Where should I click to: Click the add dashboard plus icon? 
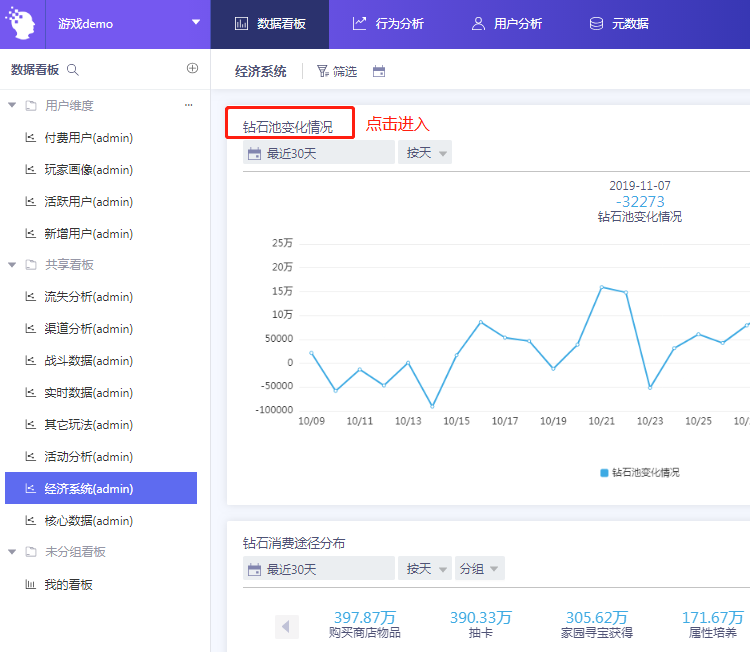(193, 69)
